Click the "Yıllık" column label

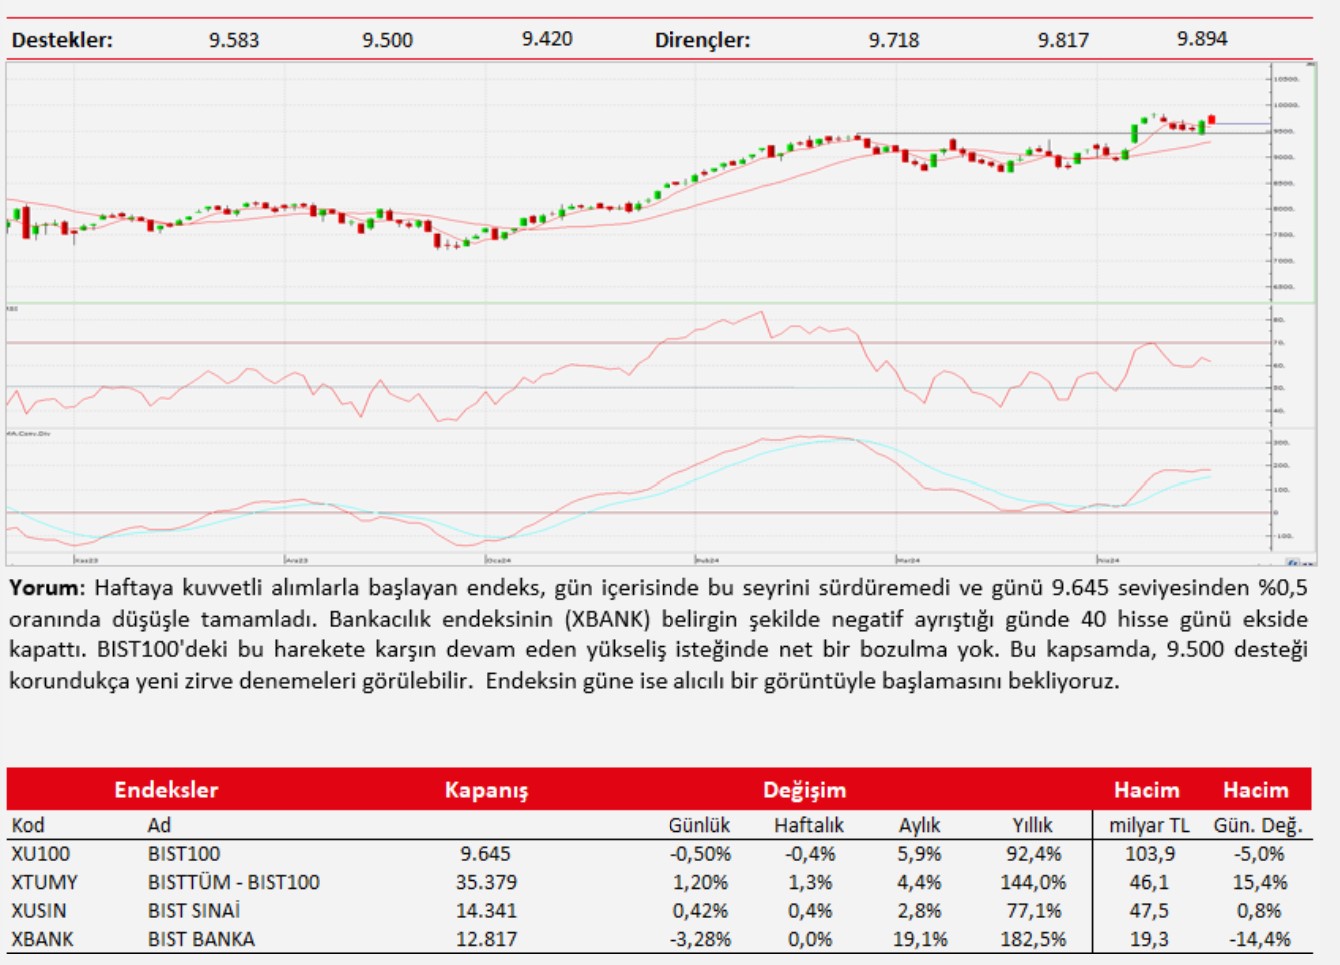(1032, 825)
